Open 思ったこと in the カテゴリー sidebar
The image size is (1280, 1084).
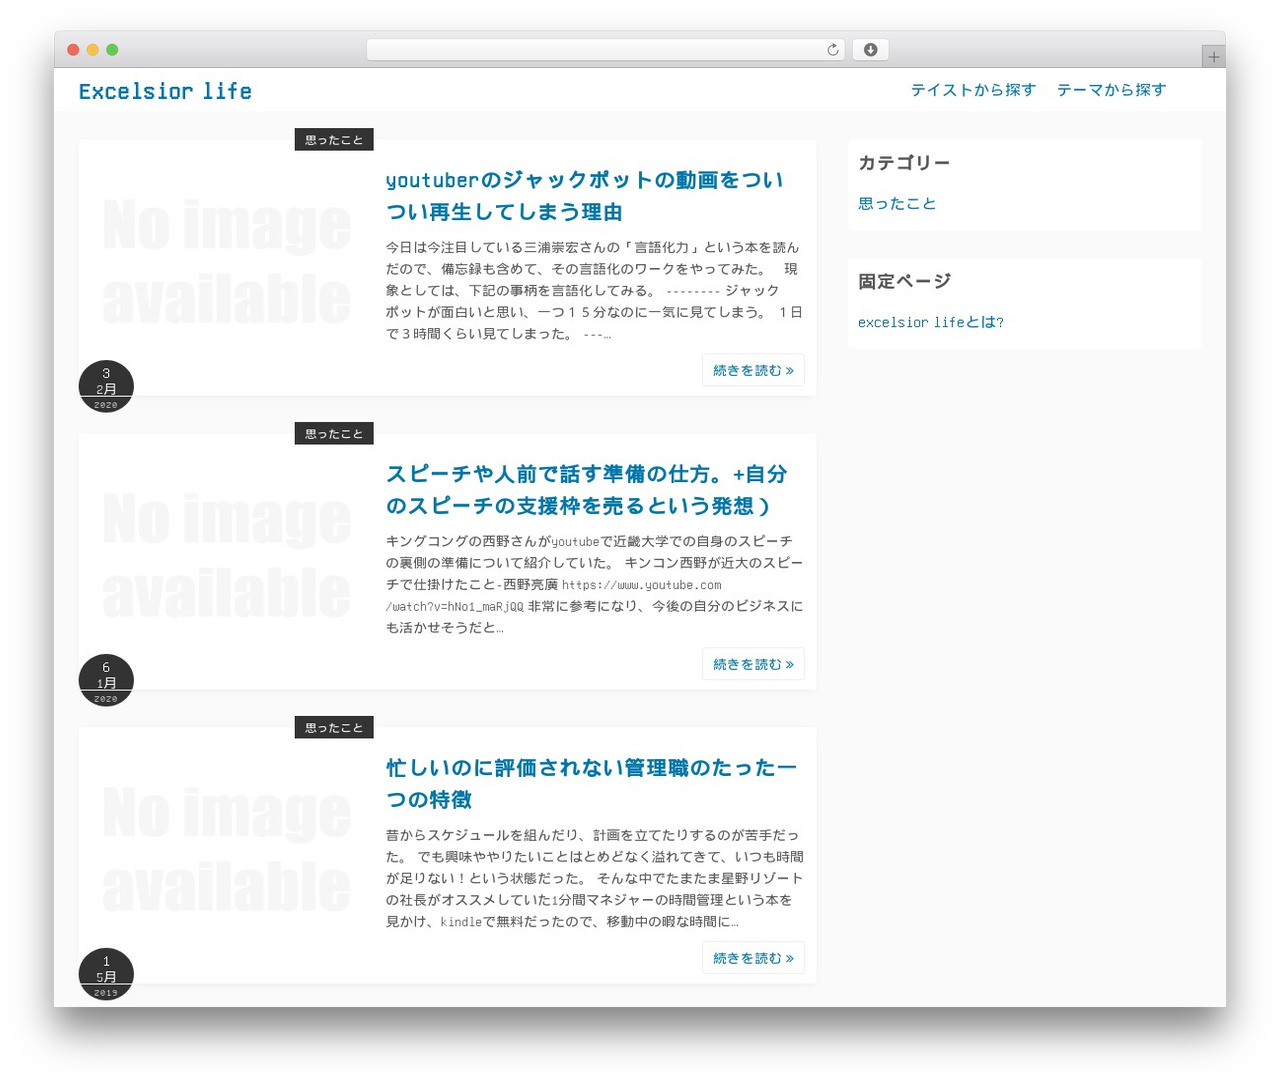coord(897,204)
